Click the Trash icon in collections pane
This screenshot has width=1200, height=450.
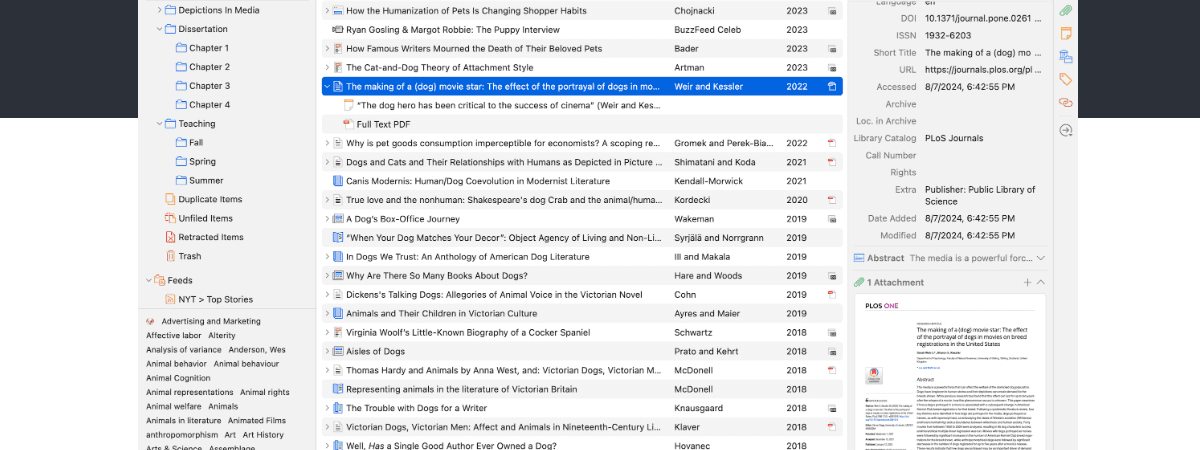[x=169, y=256]
